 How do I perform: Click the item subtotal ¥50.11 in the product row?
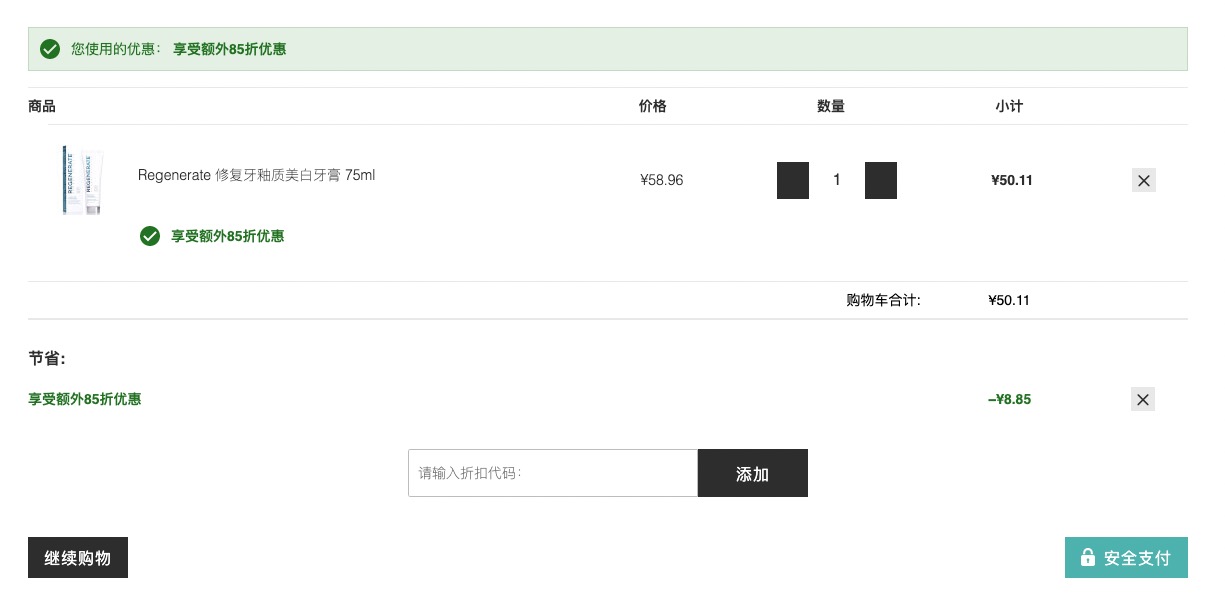coord(1012,181)
